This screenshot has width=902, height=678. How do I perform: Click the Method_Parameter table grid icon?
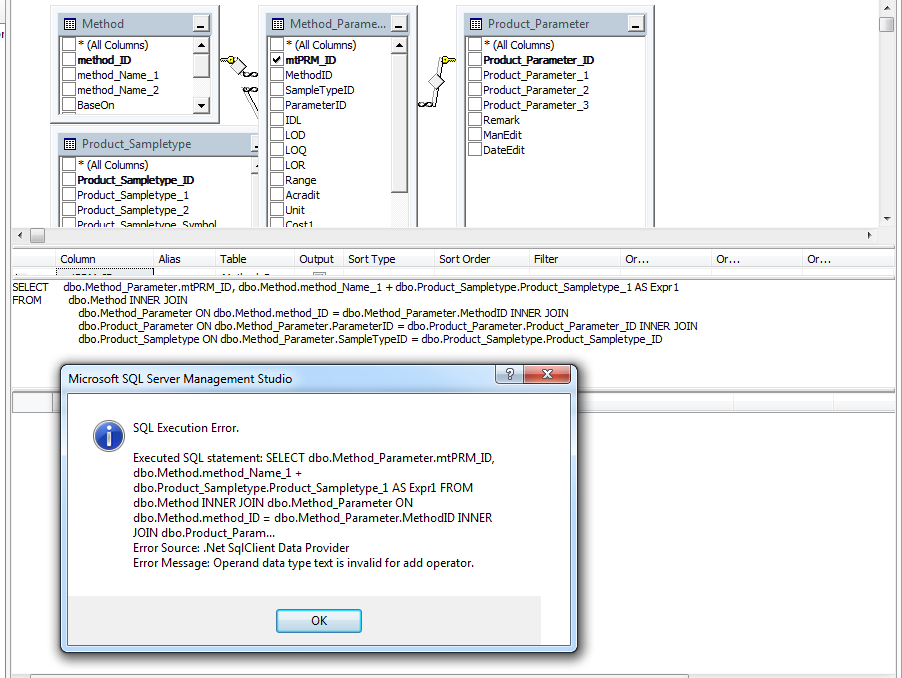(278, 24)
